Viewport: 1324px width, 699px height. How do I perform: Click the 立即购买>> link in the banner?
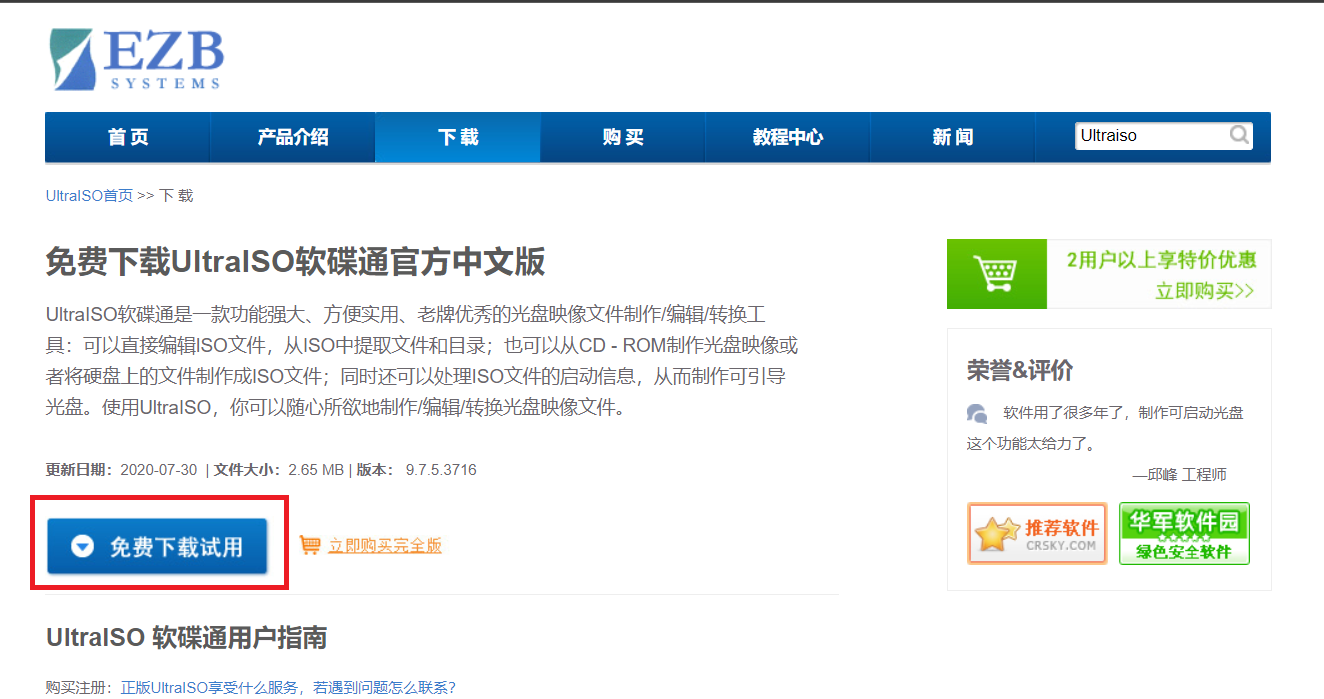1204,291
